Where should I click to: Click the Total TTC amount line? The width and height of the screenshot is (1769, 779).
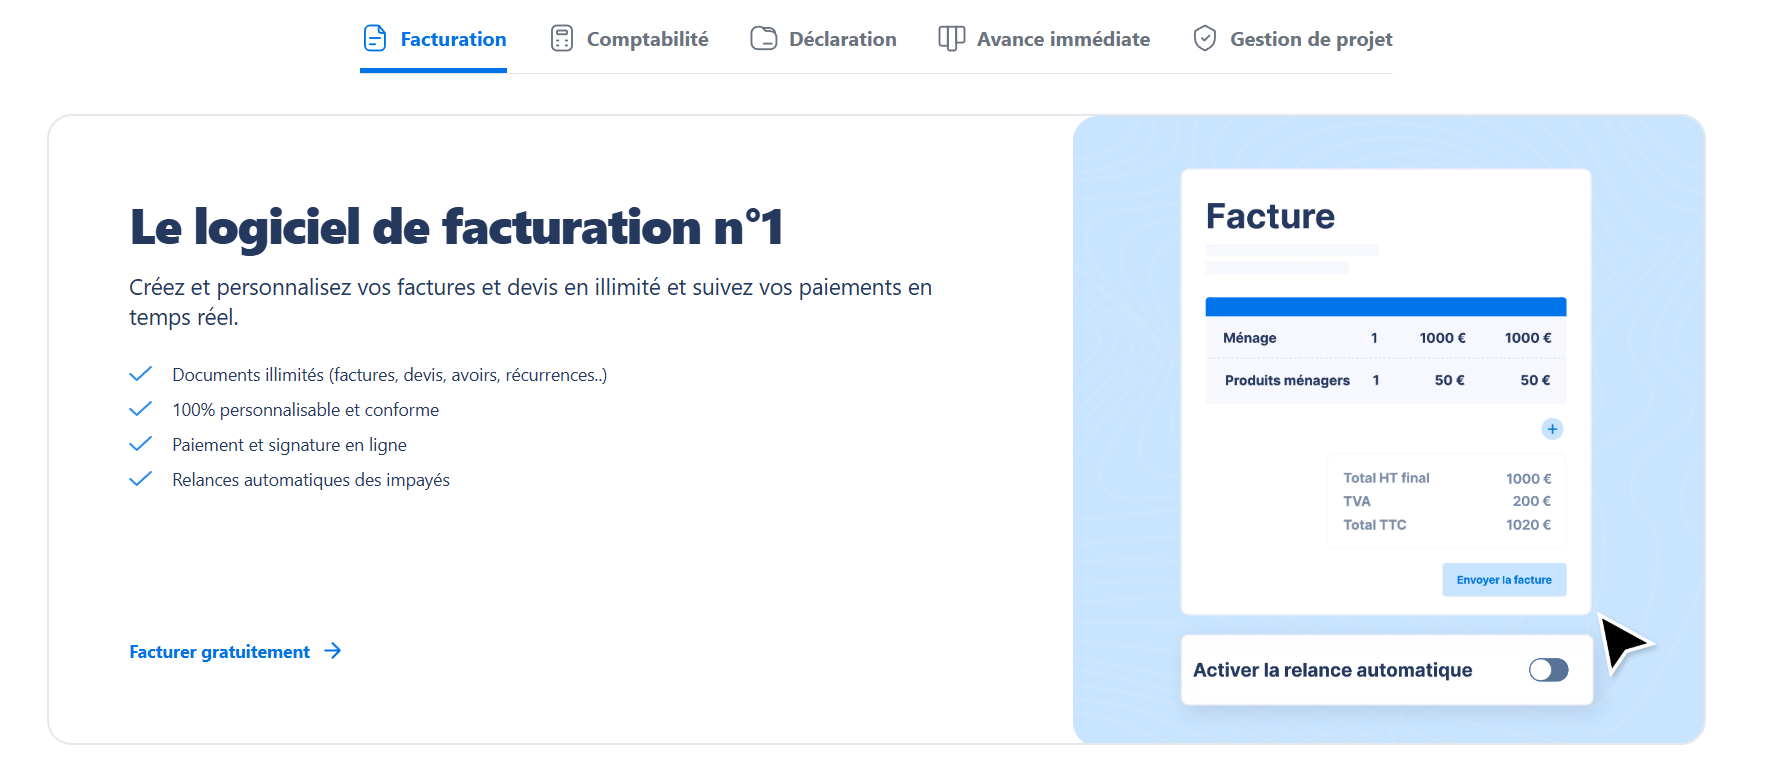pyautogui.click(x=1446, y=525)
